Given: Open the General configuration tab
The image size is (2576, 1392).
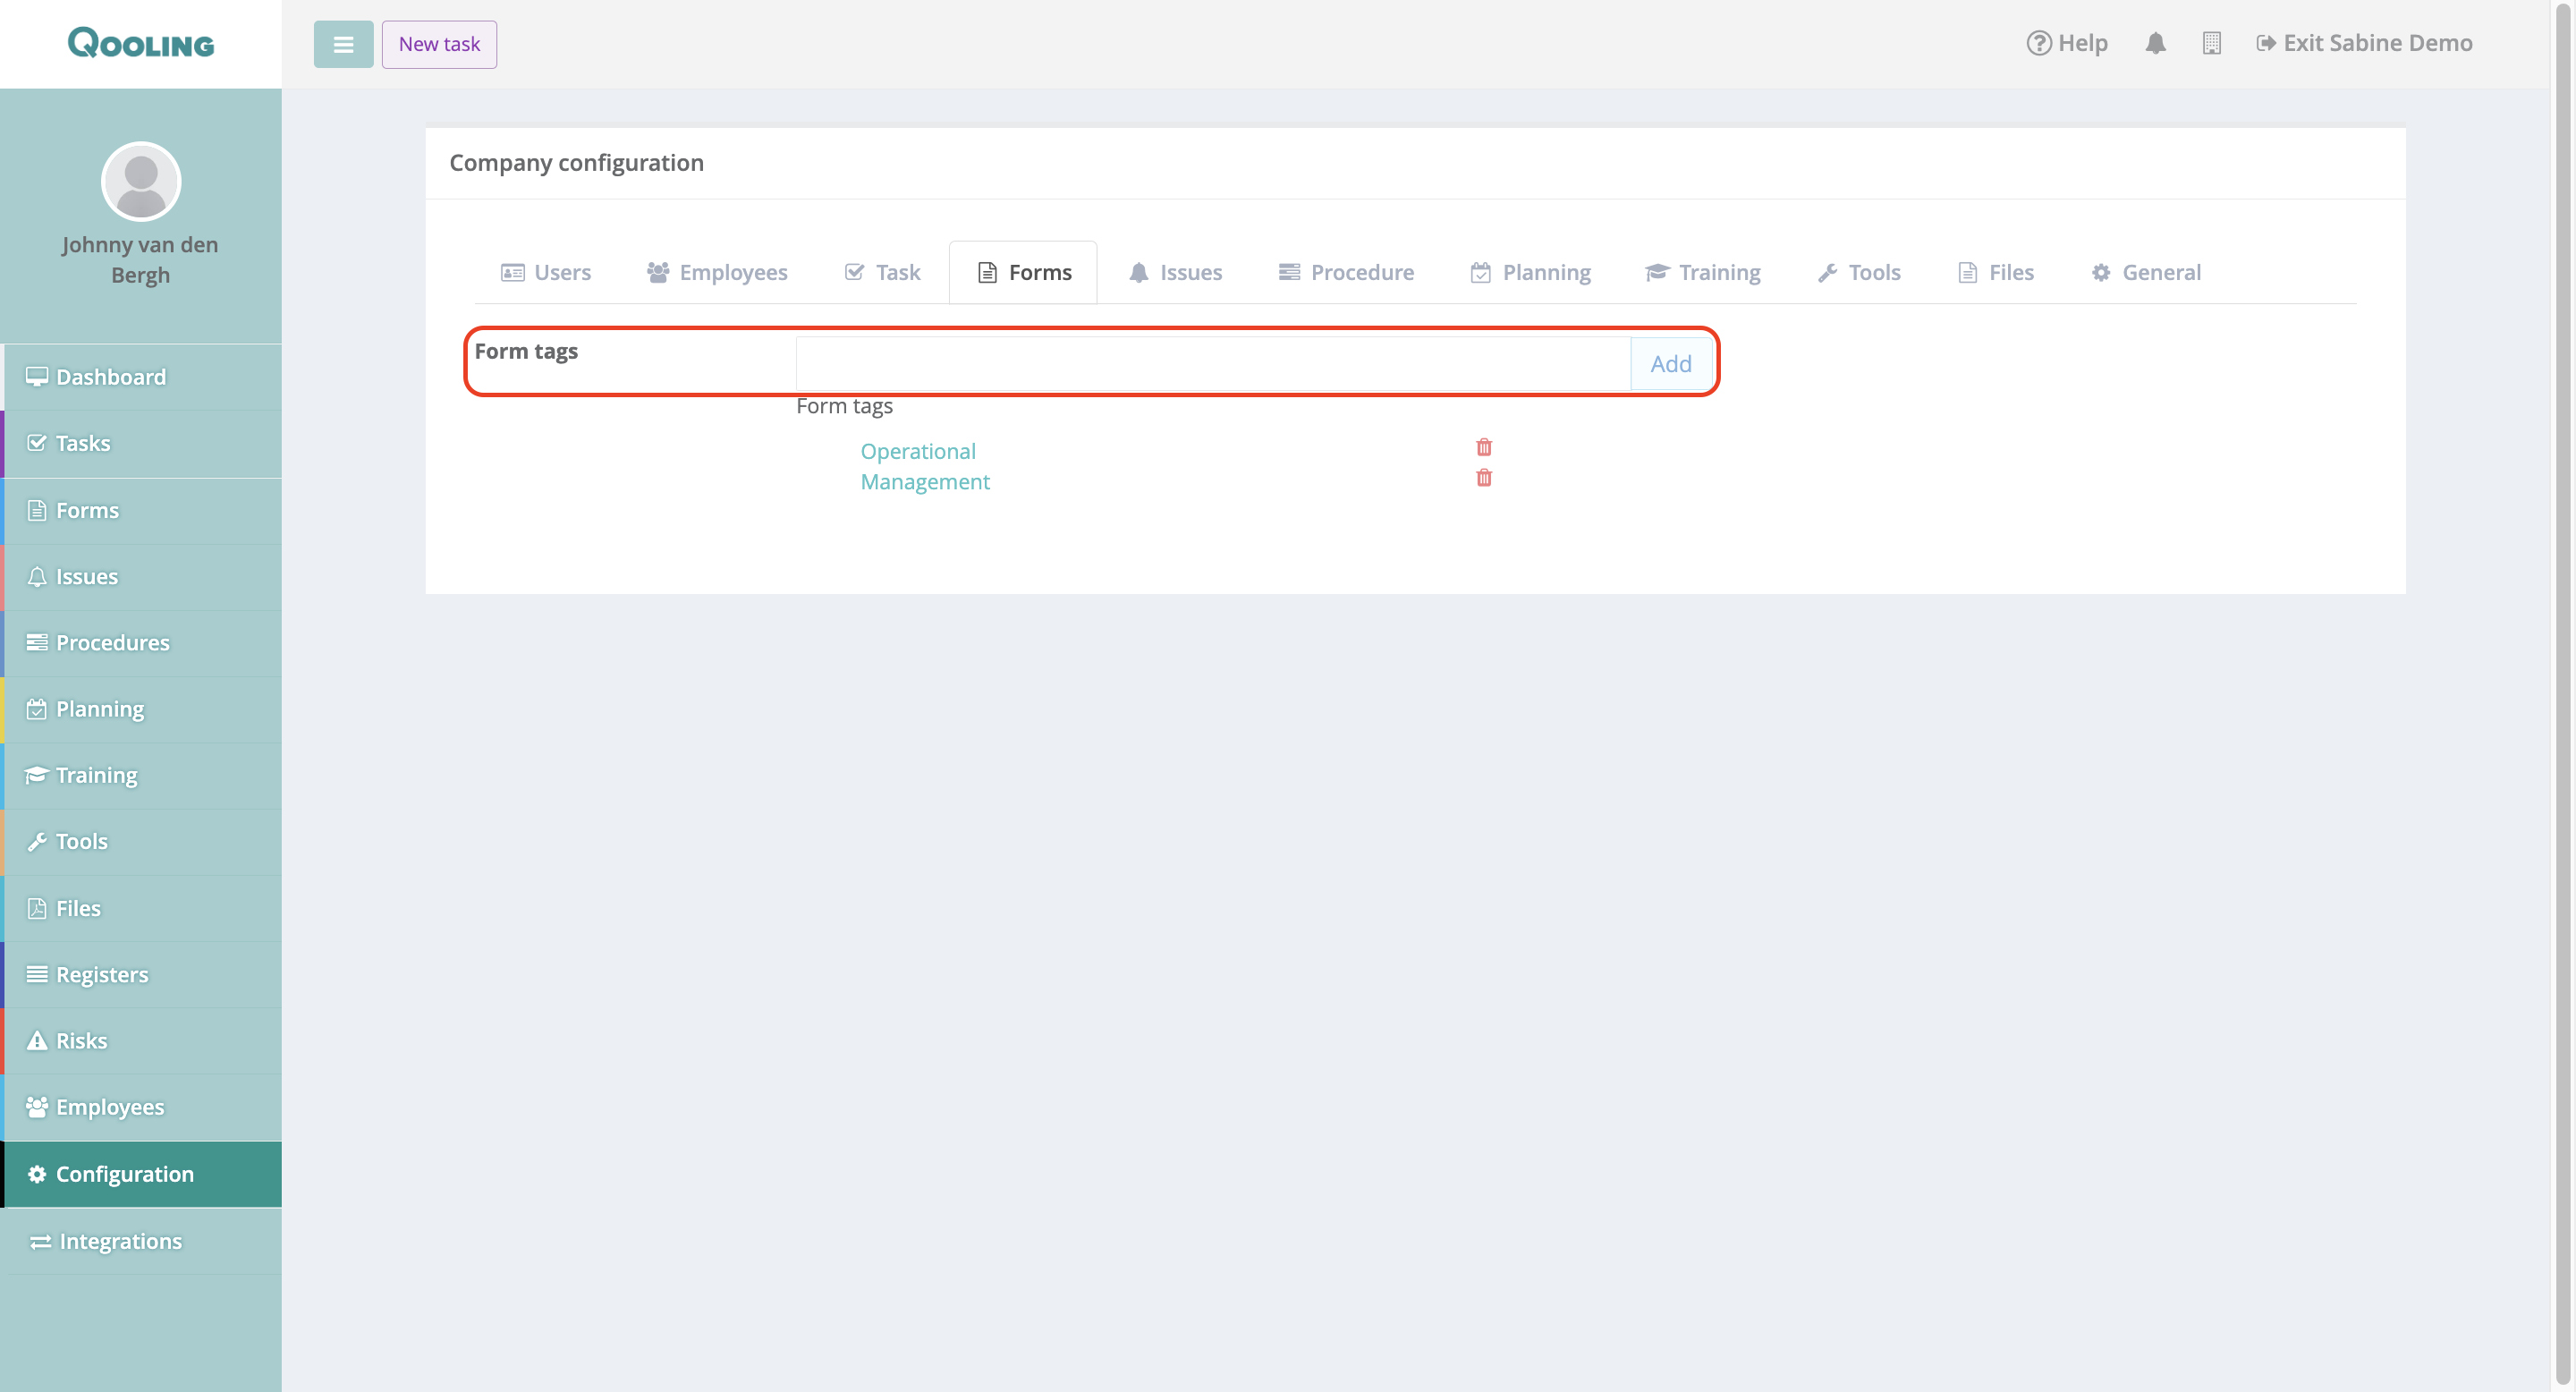Looking at the screenshot, I should (2146, 272).
